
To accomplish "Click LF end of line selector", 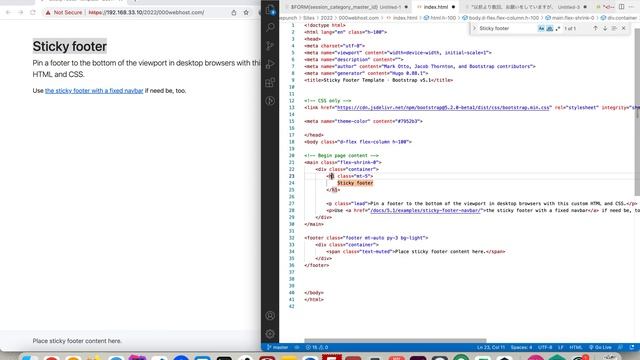I will point(561,347).
